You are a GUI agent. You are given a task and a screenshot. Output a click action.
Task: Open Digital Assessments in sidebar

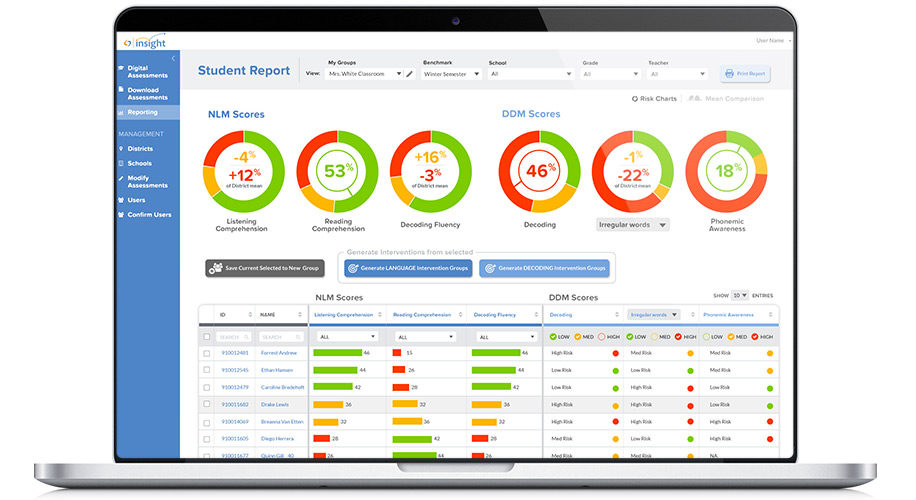[147, 72]
